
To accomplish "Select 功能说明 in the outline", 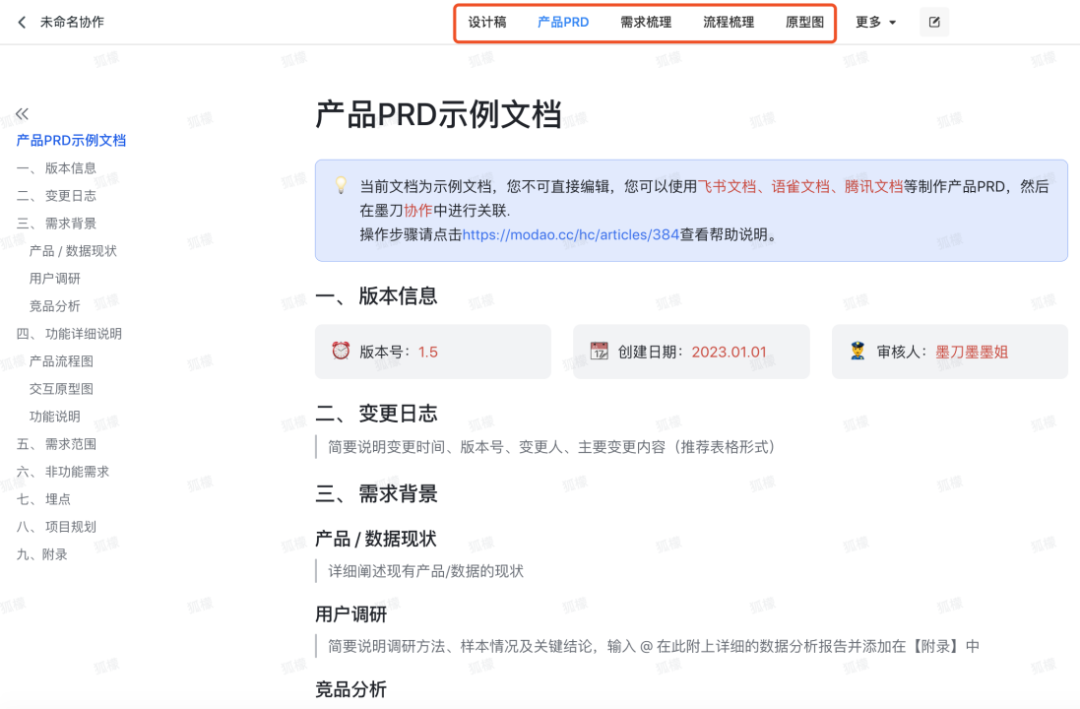I will (x=54, y=416).
